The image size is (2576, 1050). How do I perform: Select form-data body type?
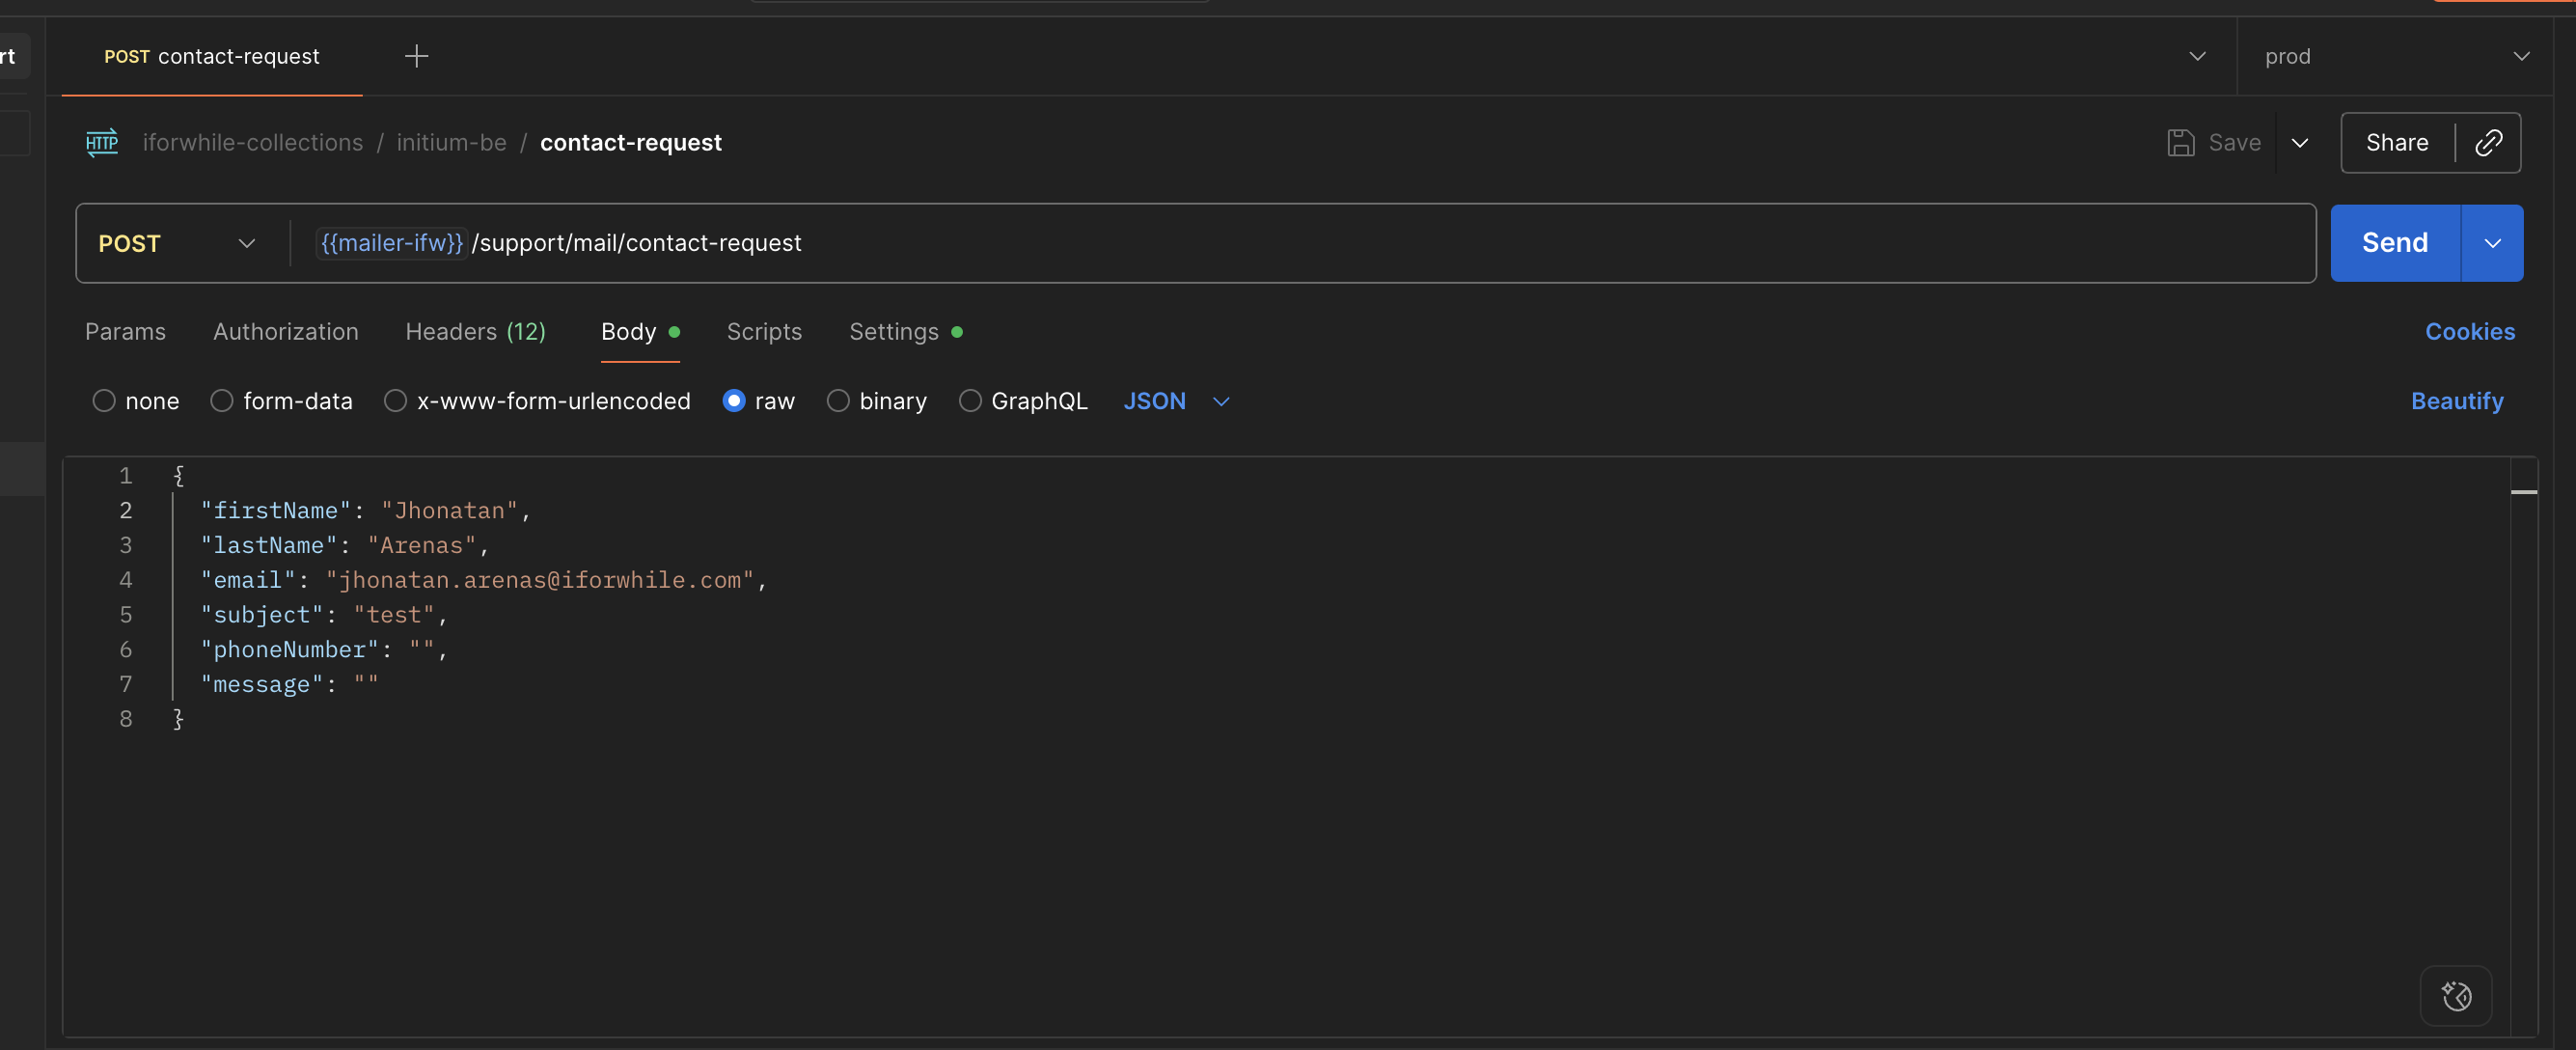(x=222, y=401)
